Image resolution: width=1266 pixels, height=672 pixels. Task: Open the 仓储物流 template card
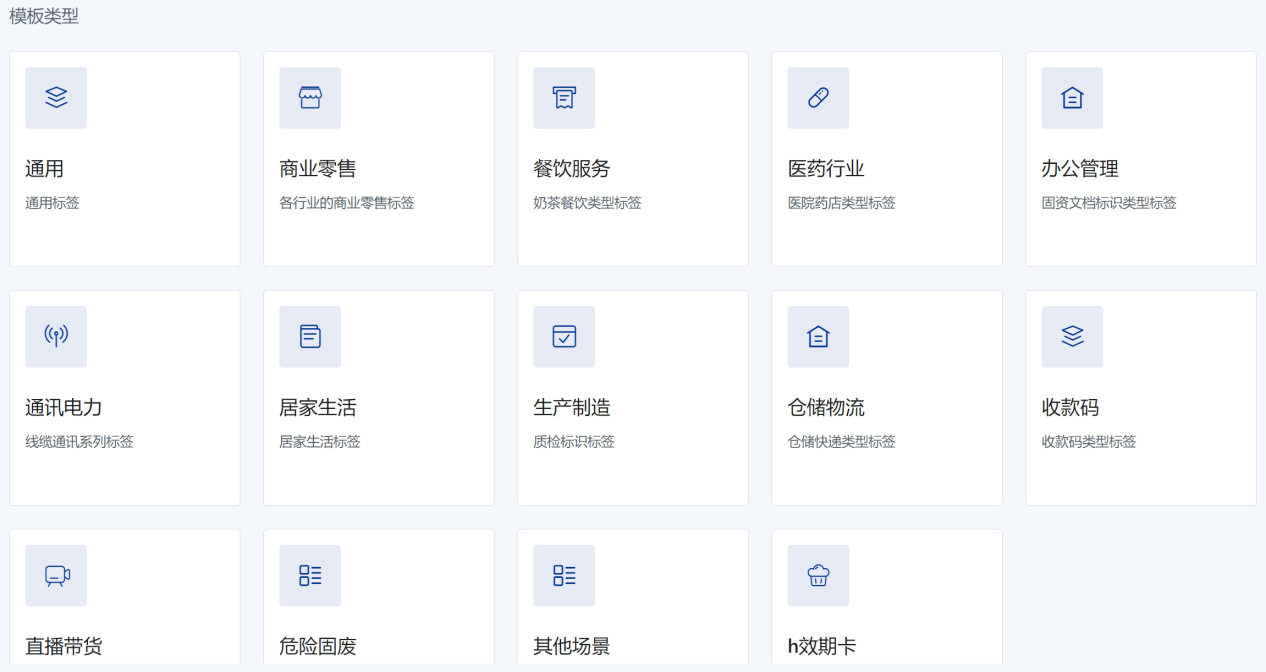tap(886, 397)
